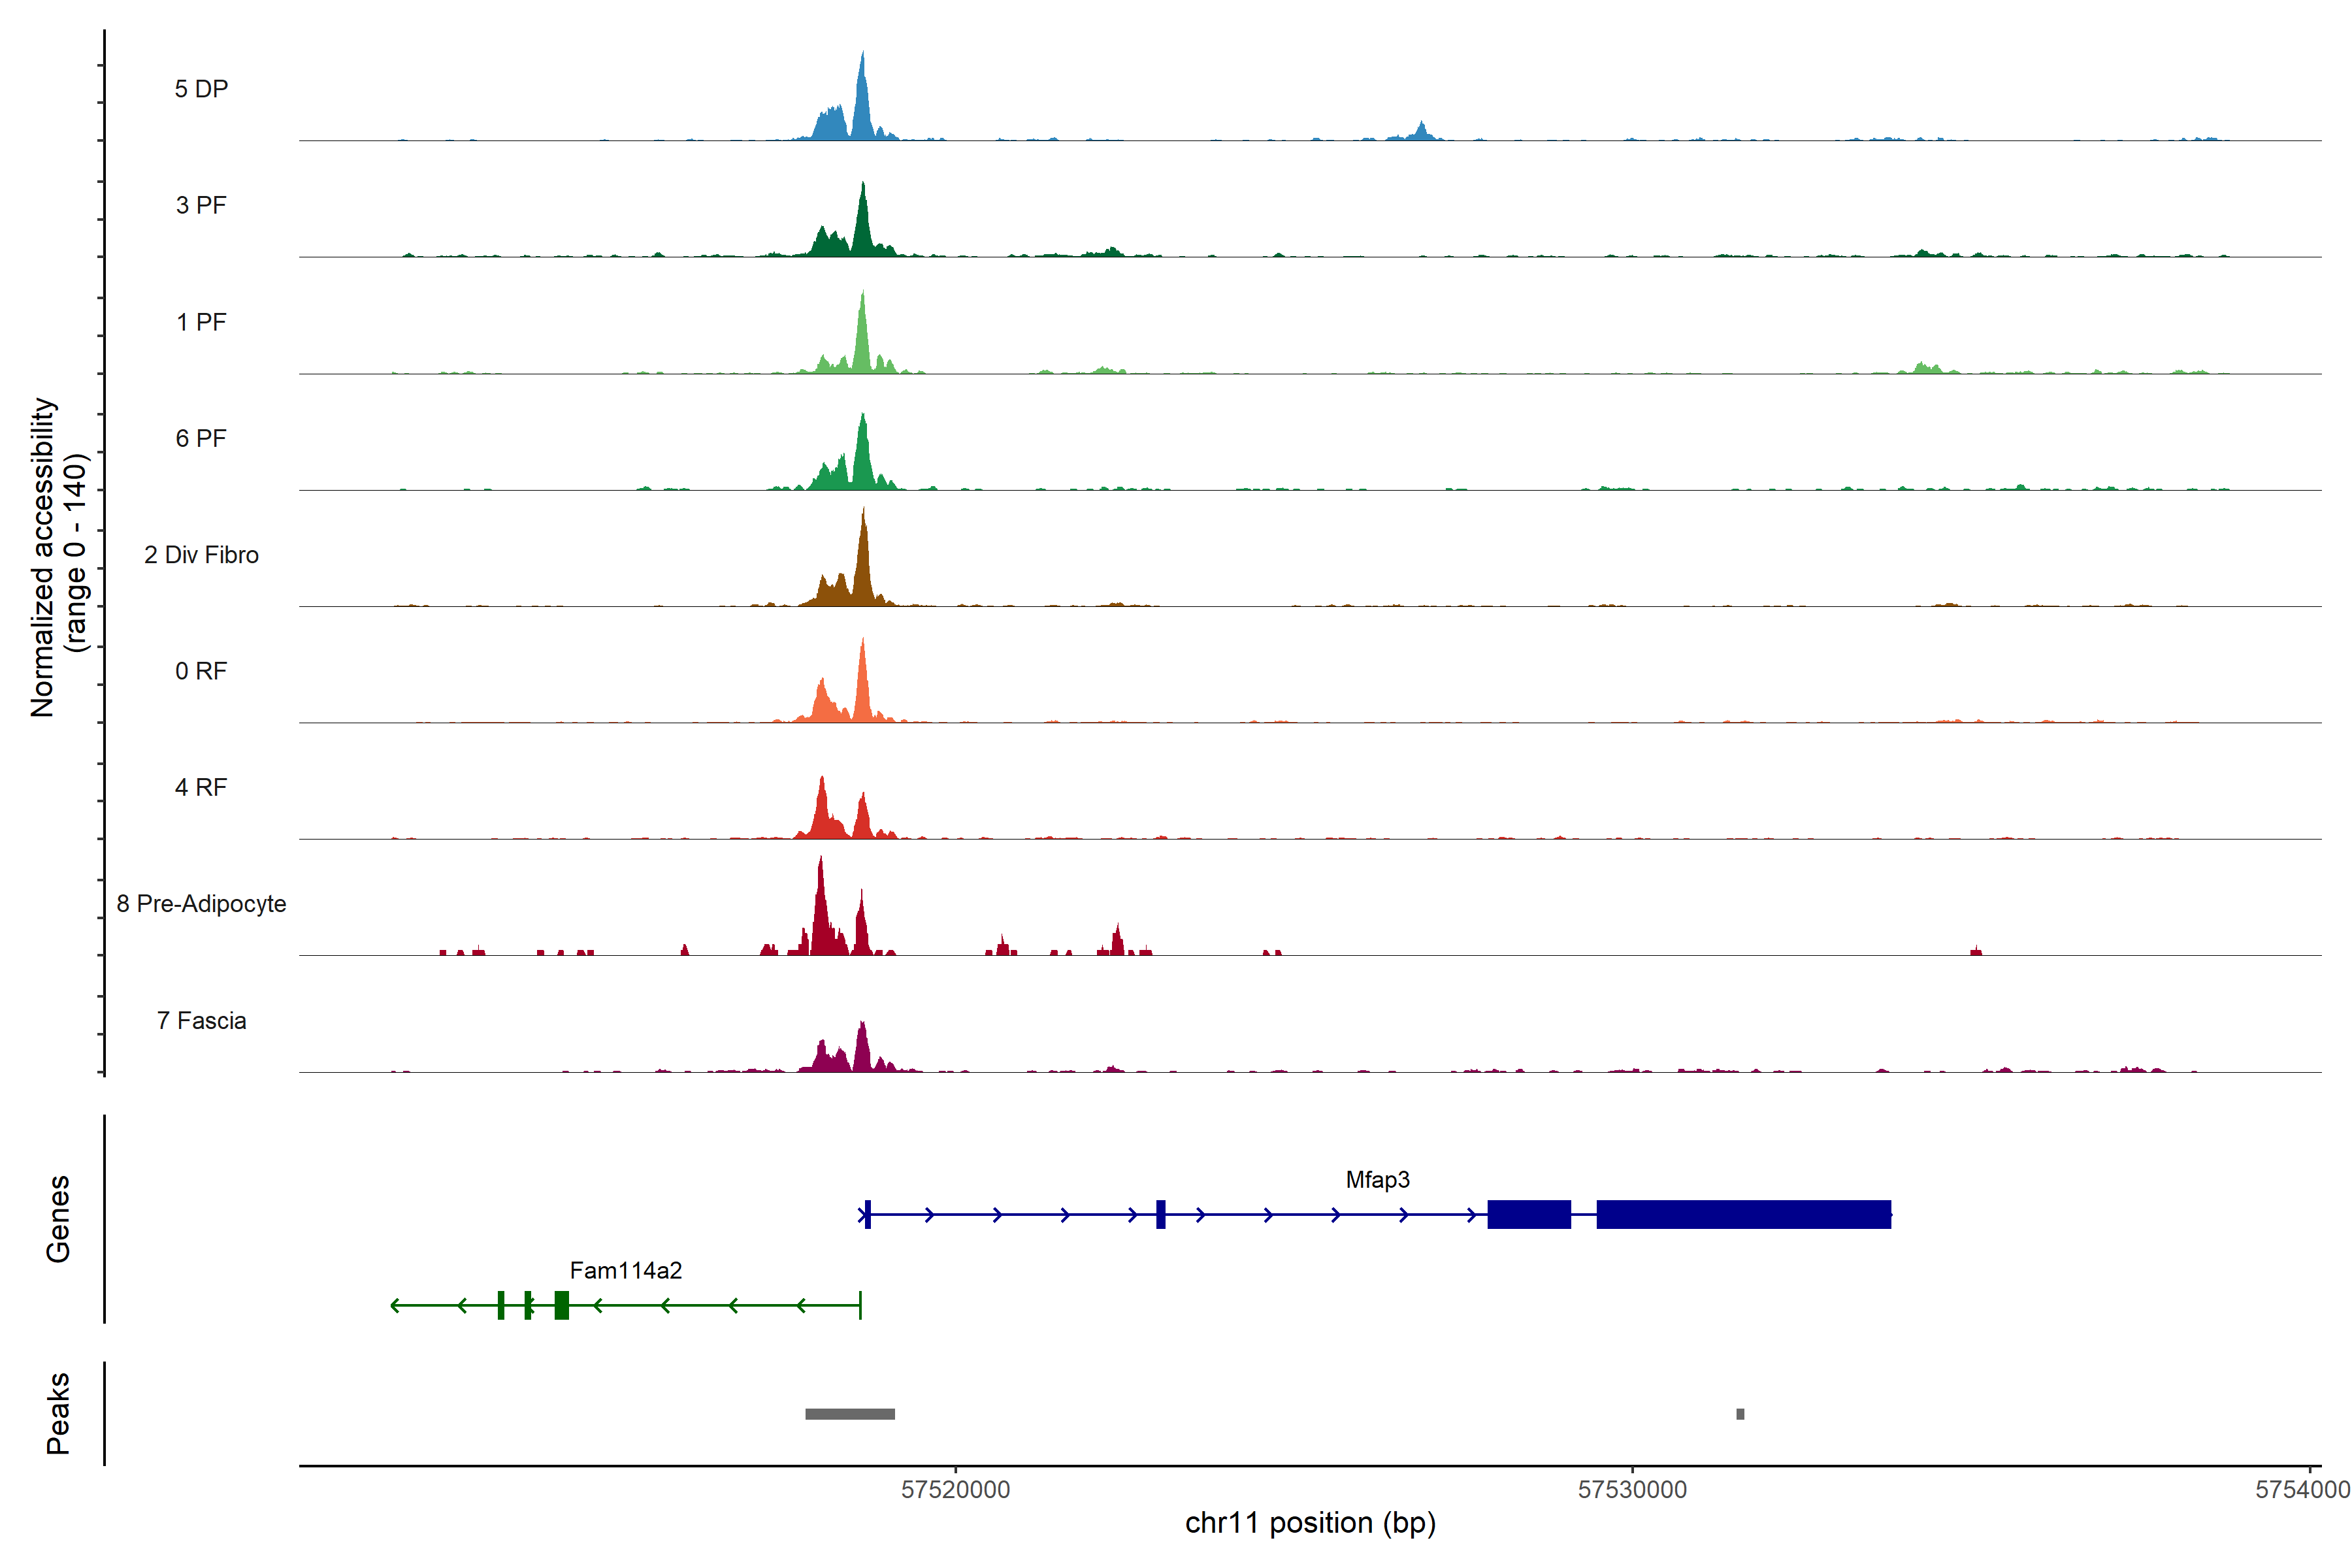The width and height of the screenshot is (2352, 1568).
Task: Click the 4 RF track label
Action: pos(201,787)
